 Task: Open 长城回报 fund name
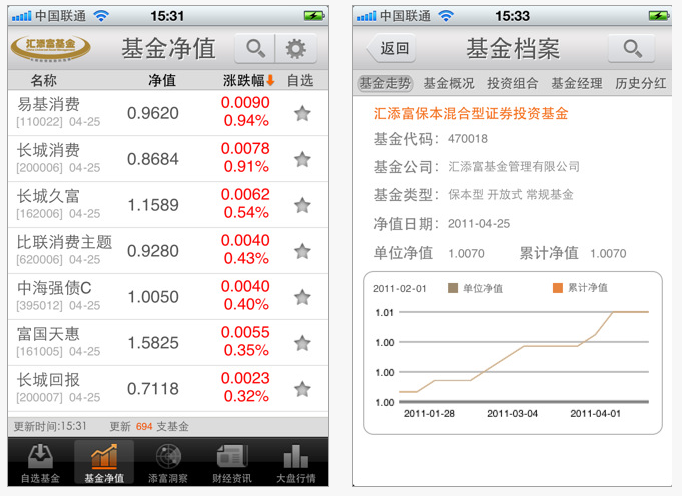point(48,380)
